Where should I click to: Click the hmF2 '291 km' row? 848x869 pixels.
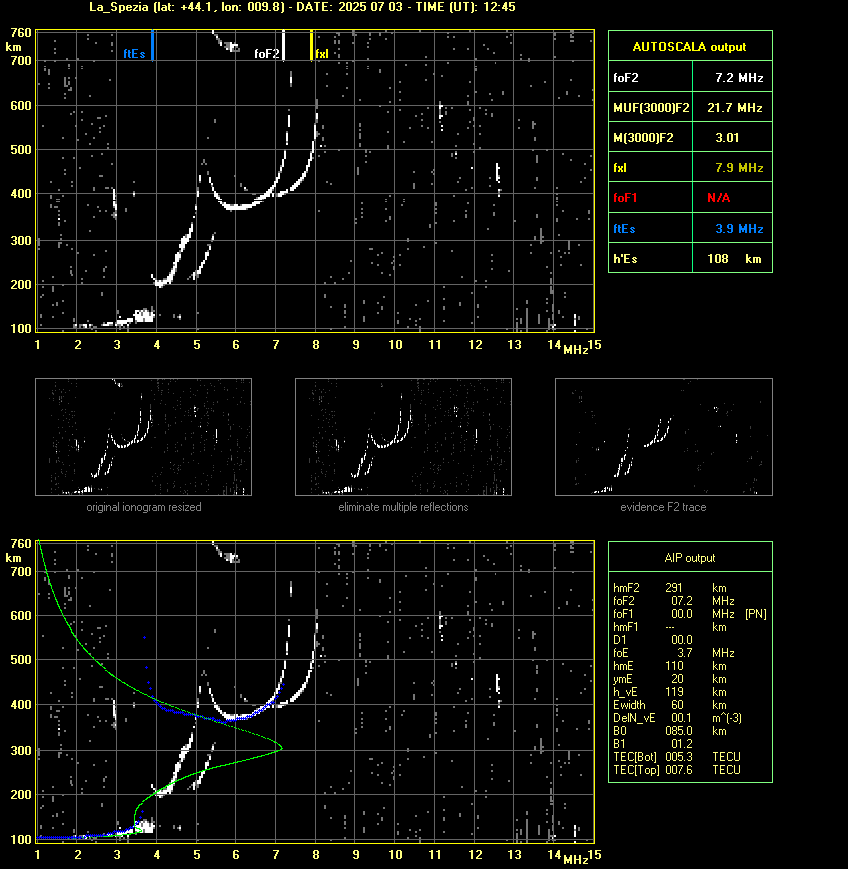pyautogui.click(x=670, y=587)
